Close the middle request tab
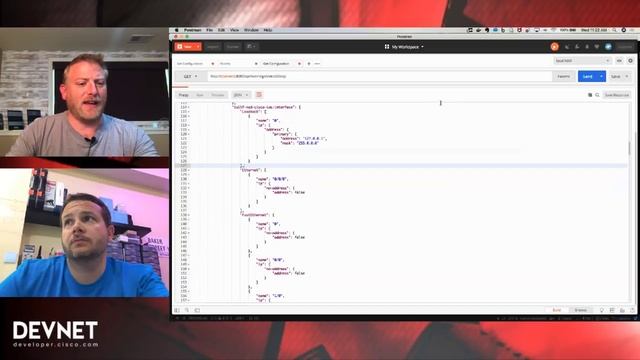This screenshot has width=640, height=360. pos(256,64)
